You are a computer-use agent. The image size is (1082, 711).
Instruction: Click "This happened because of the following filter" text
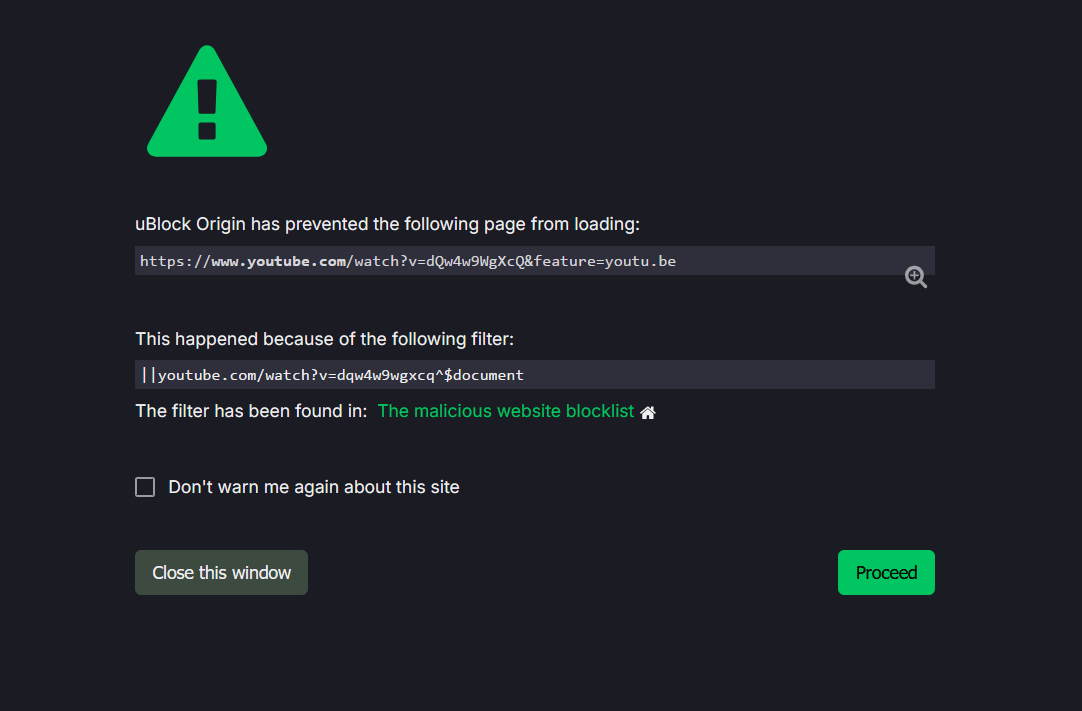[x=324, y=339]
